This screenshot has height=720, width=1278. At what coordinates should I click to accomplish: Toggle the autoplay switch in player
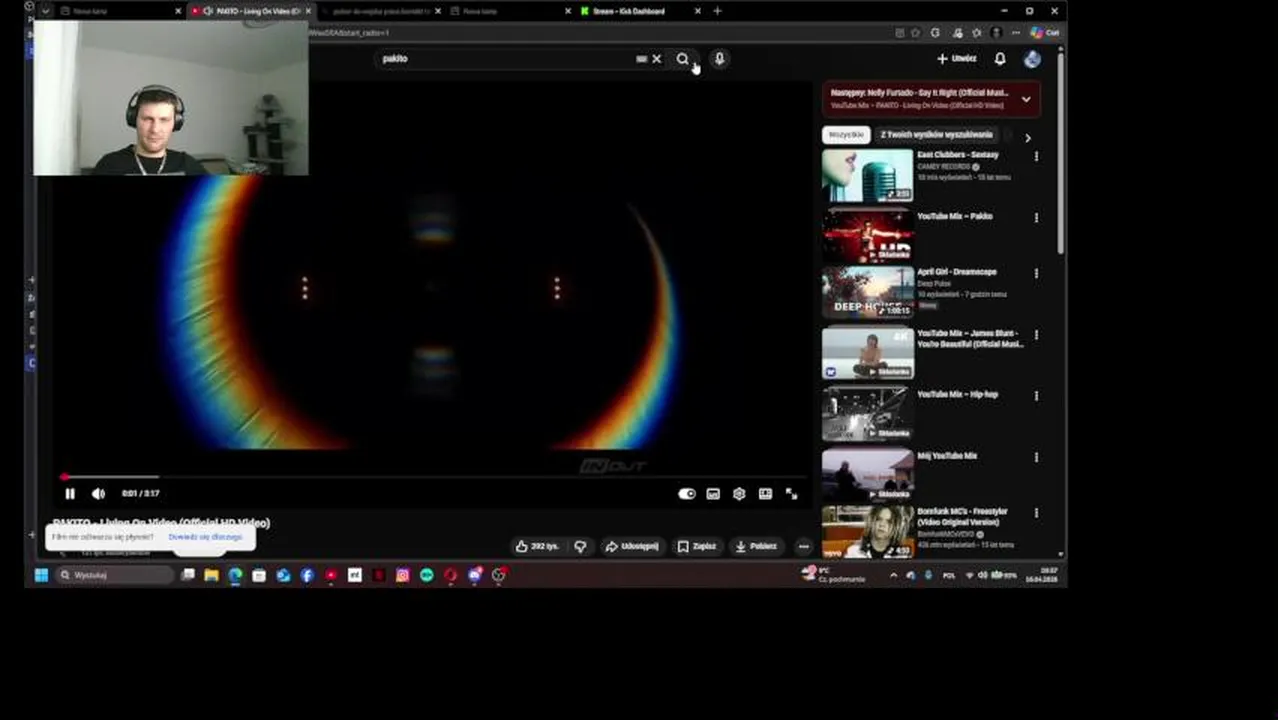coord(687,494)
